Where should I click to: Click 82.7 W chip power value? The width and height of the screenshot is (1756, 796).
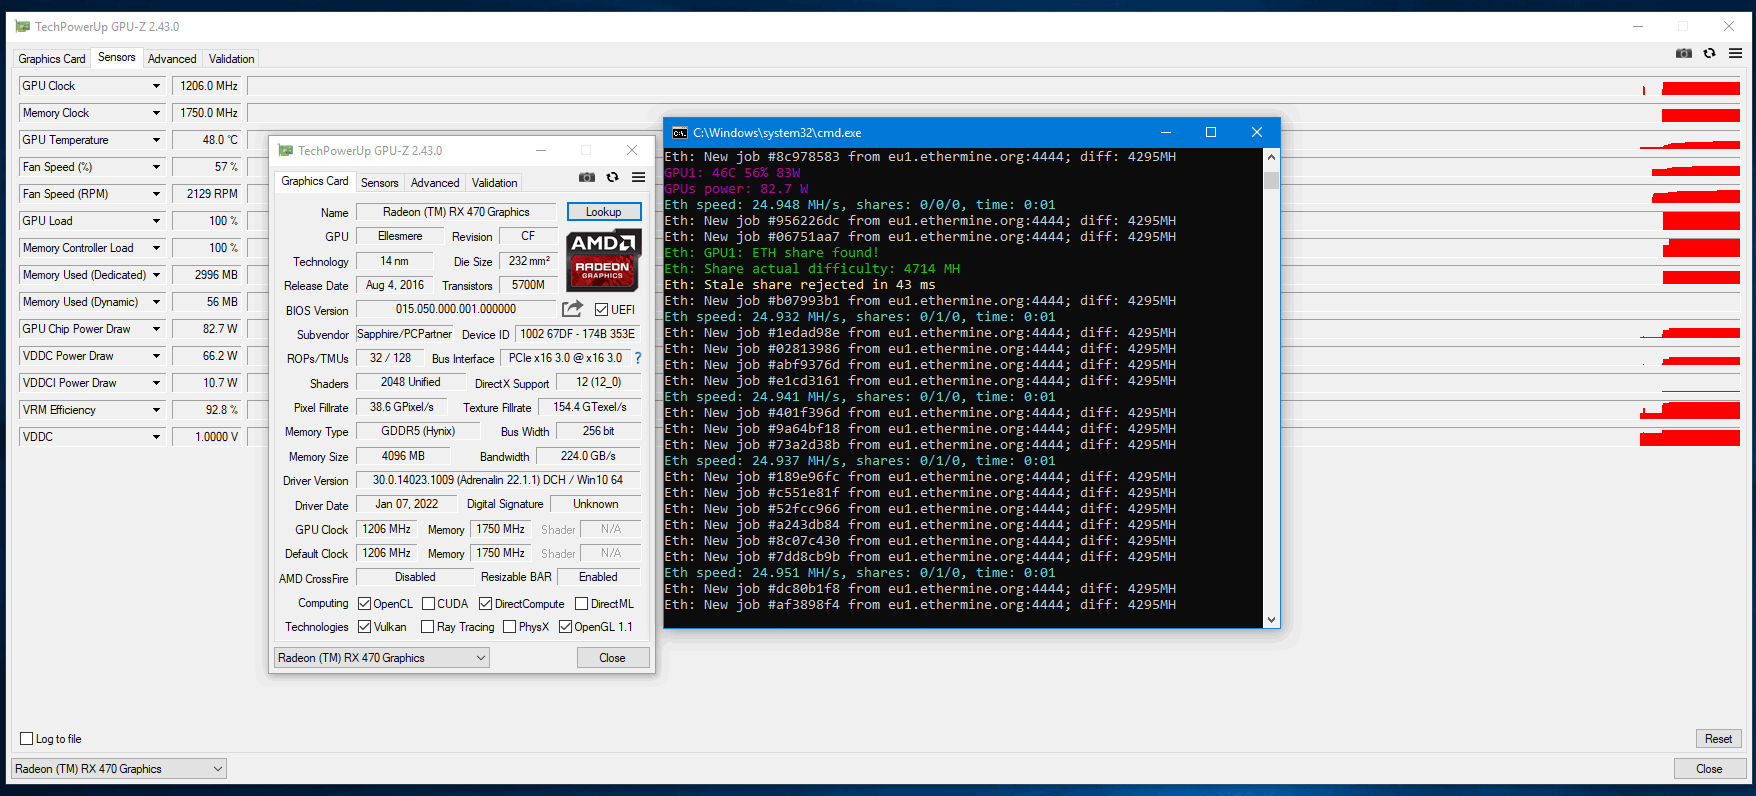tap(207, 329)
